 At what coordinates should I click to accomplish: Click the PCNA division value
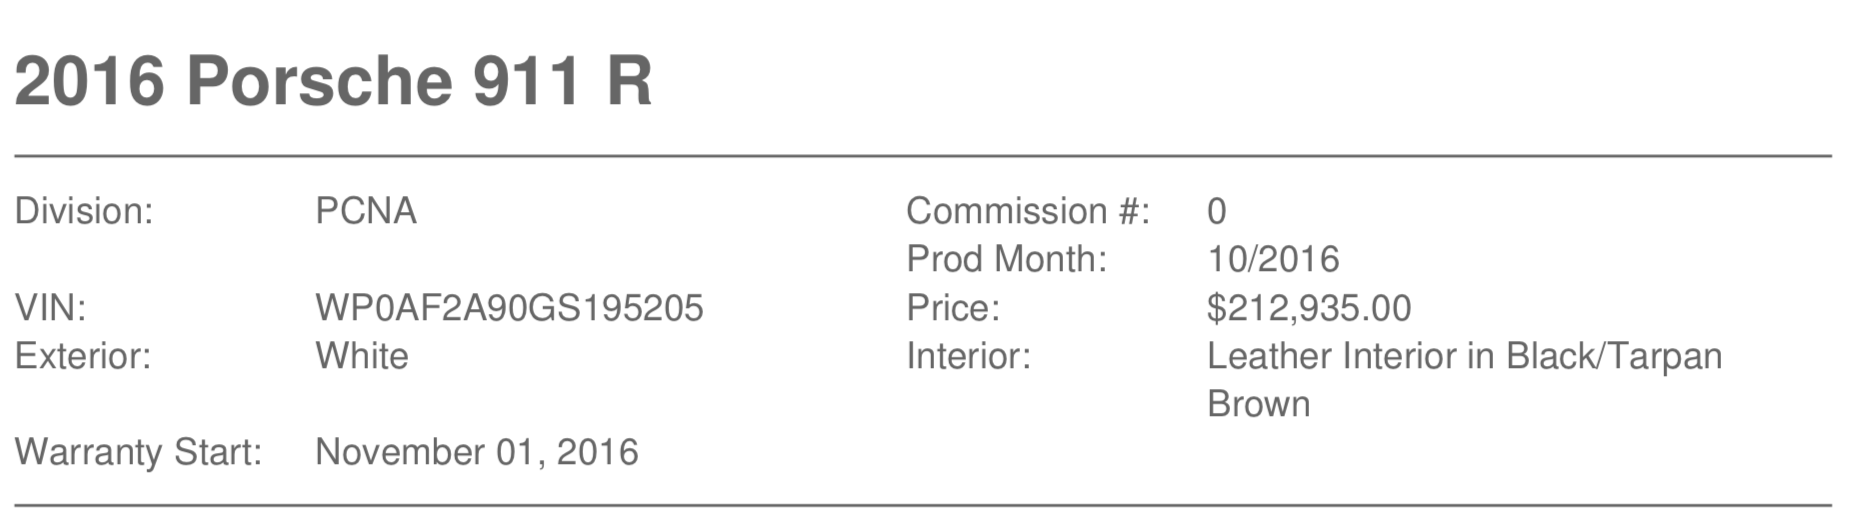point(366,211)
